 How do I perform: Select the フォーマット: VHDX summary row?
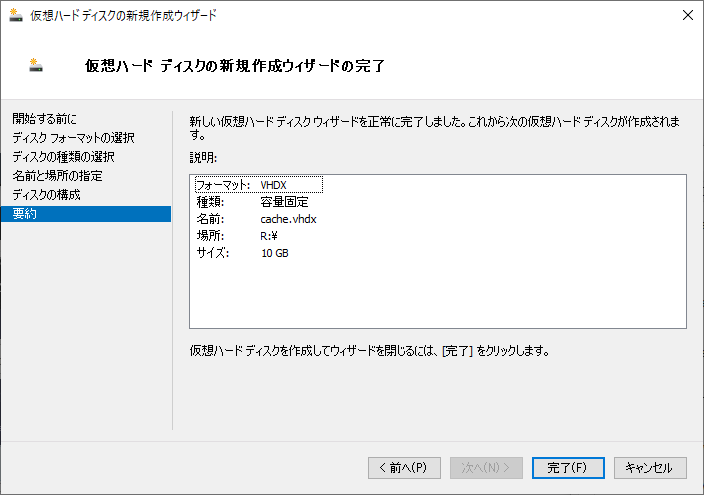pos(259,185)
